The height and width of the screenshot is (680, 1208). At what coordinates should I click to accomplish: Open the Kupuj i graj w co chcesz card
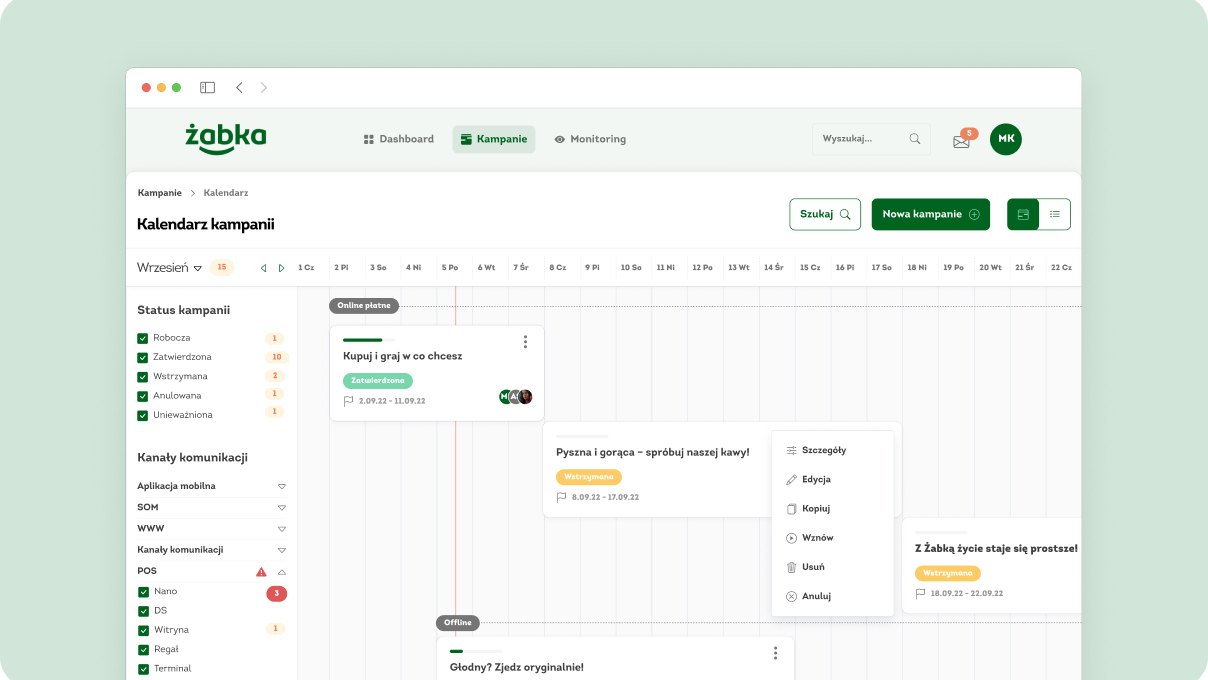pos(437,373)
